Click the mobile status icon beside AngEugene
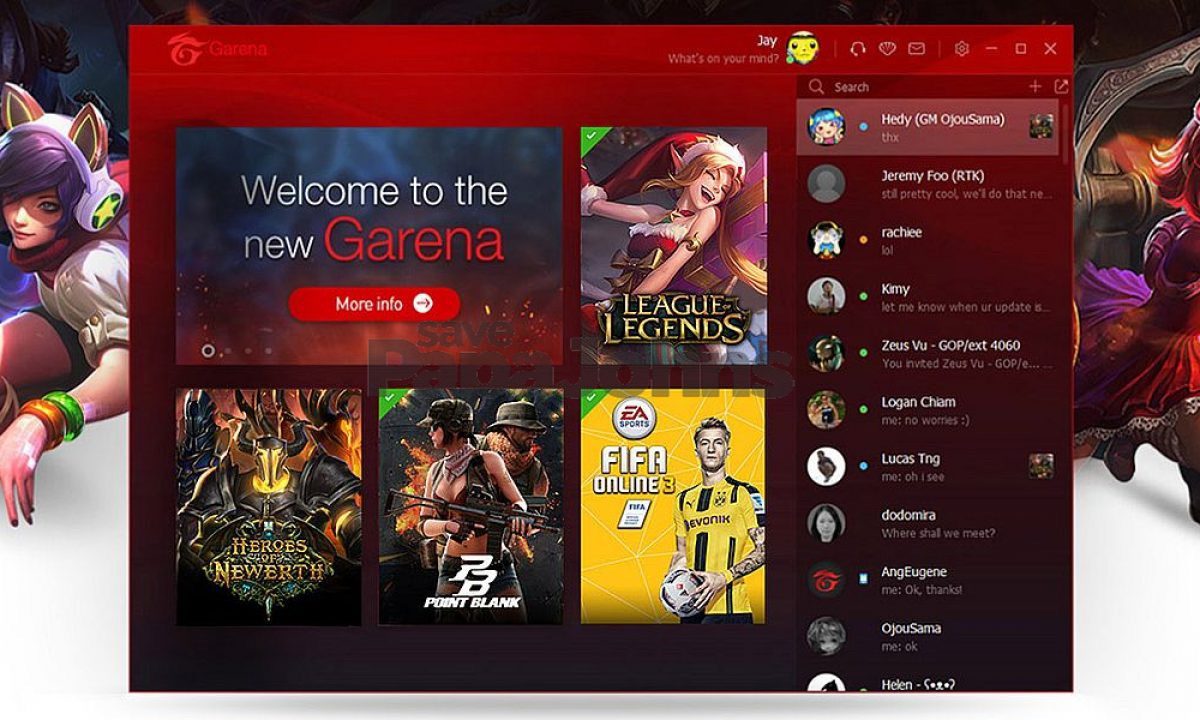 pos(864,580)
